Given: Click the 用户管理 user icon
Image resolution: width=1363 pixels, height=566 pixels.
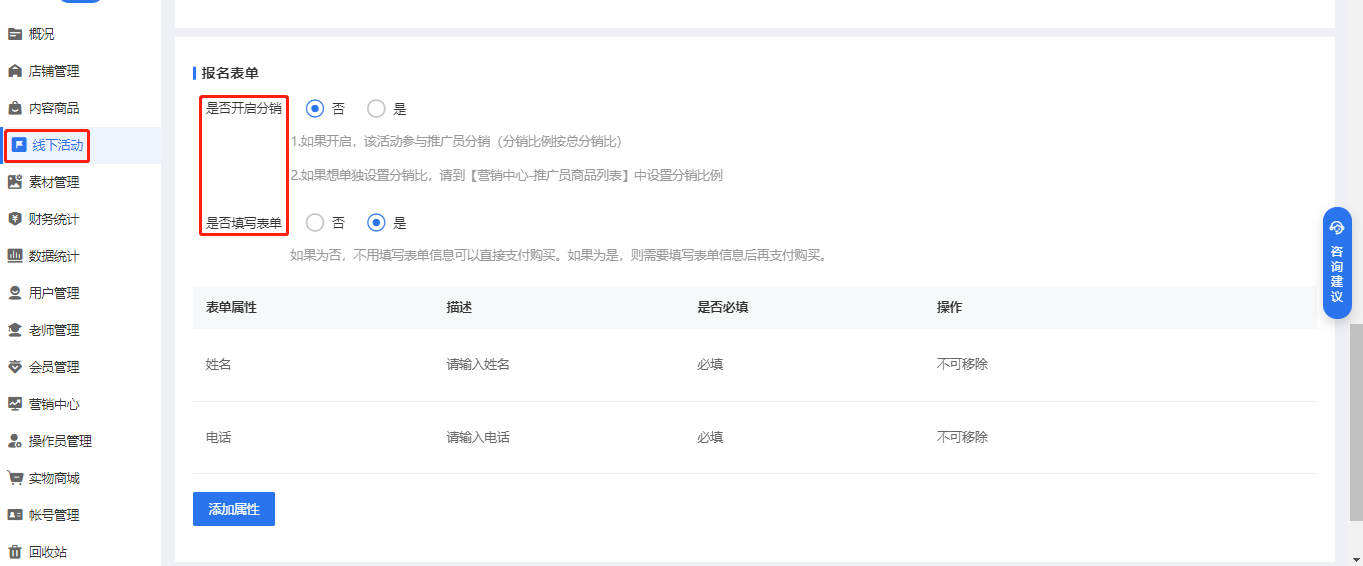Looking at the screenshot, I should (15, 293).
